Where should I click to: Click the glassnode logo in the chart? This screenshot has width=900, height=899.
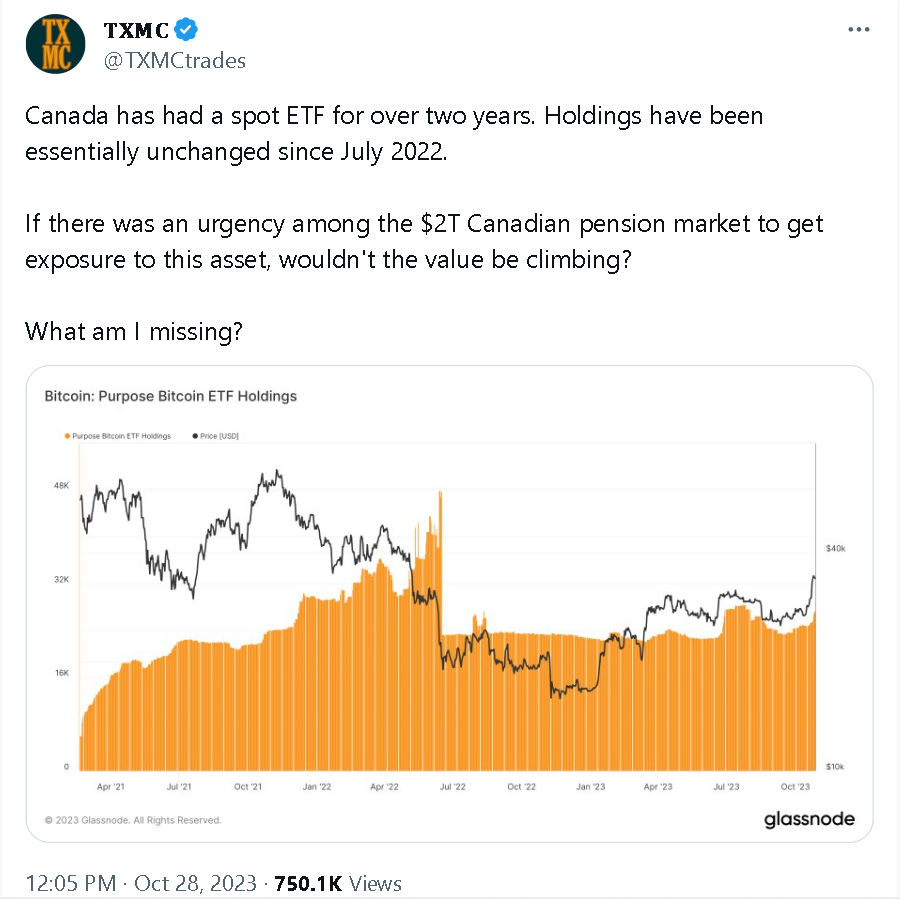809,820
